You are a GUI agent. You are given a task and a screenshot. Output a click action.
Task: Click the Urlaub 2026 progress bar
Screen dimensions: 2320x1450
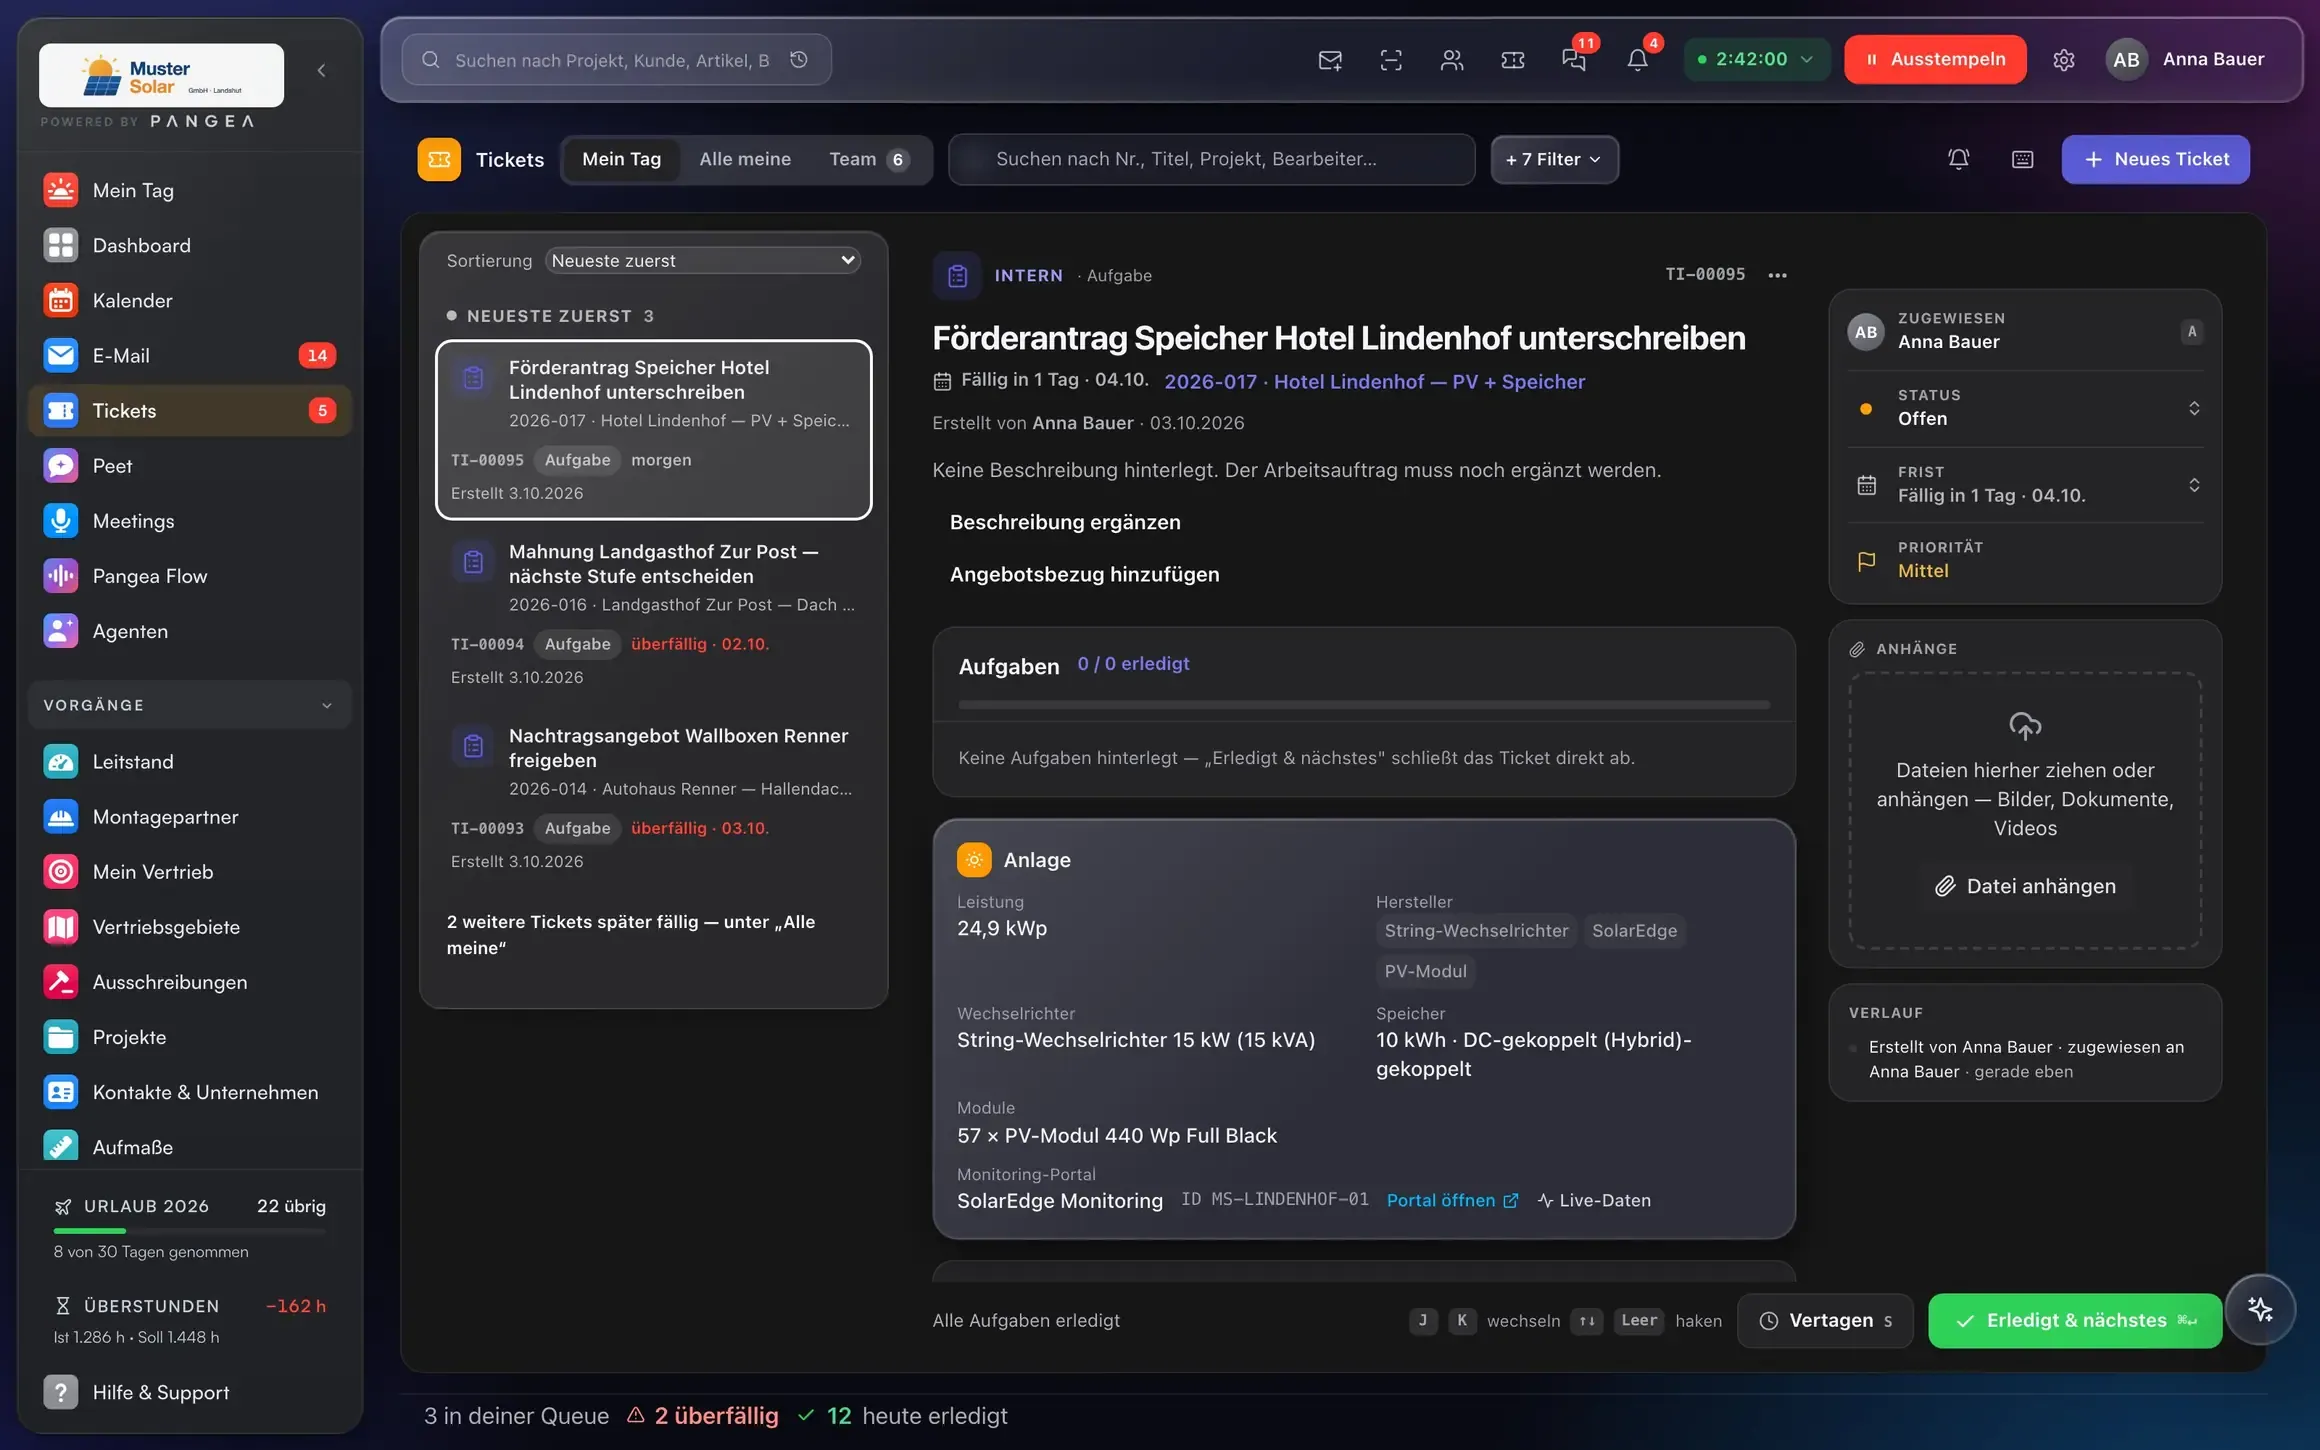[190, 1231]
